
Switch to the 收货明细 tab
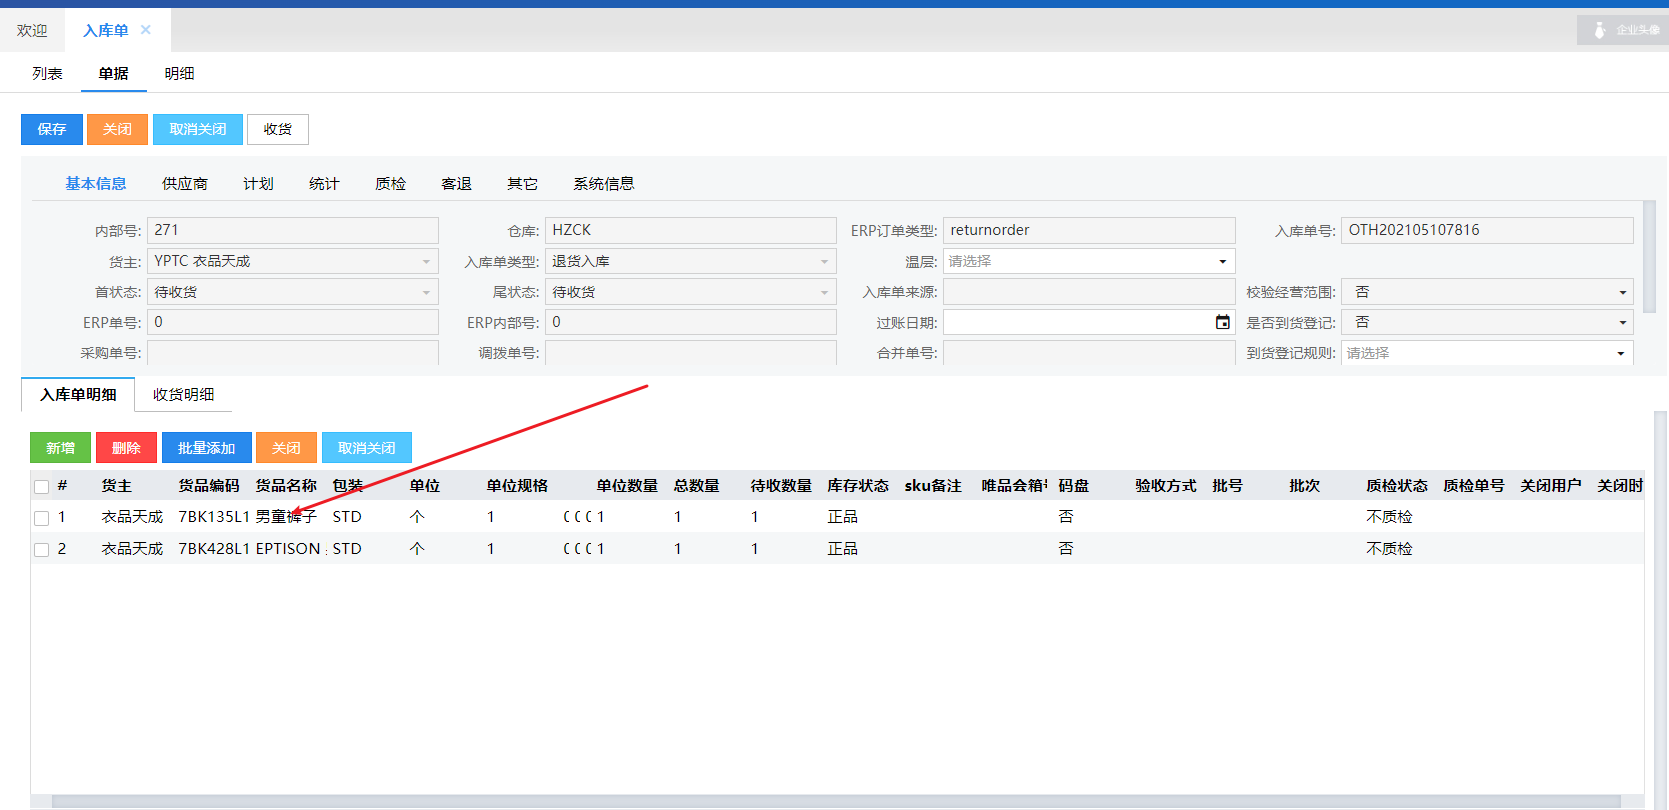pos(183,395)
